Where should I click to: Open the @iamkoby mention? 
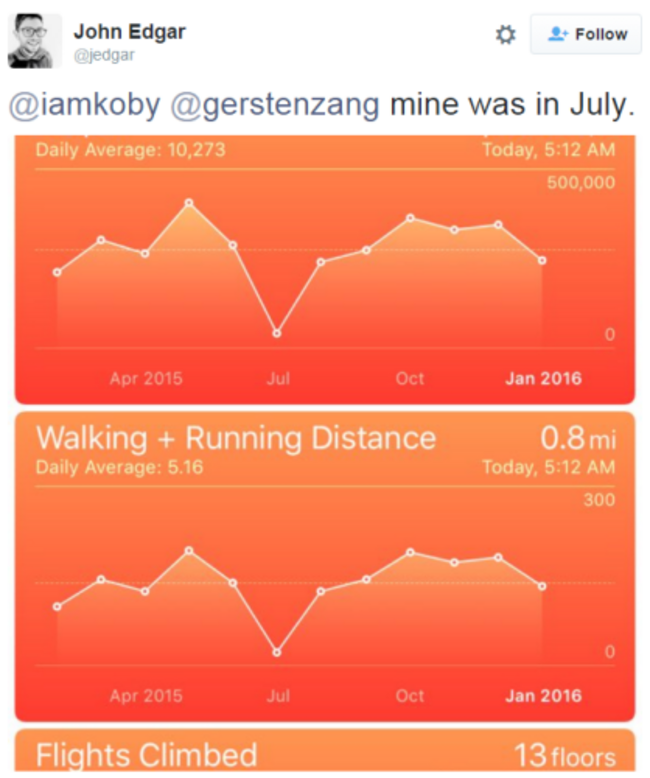click(x=84, y=105)
